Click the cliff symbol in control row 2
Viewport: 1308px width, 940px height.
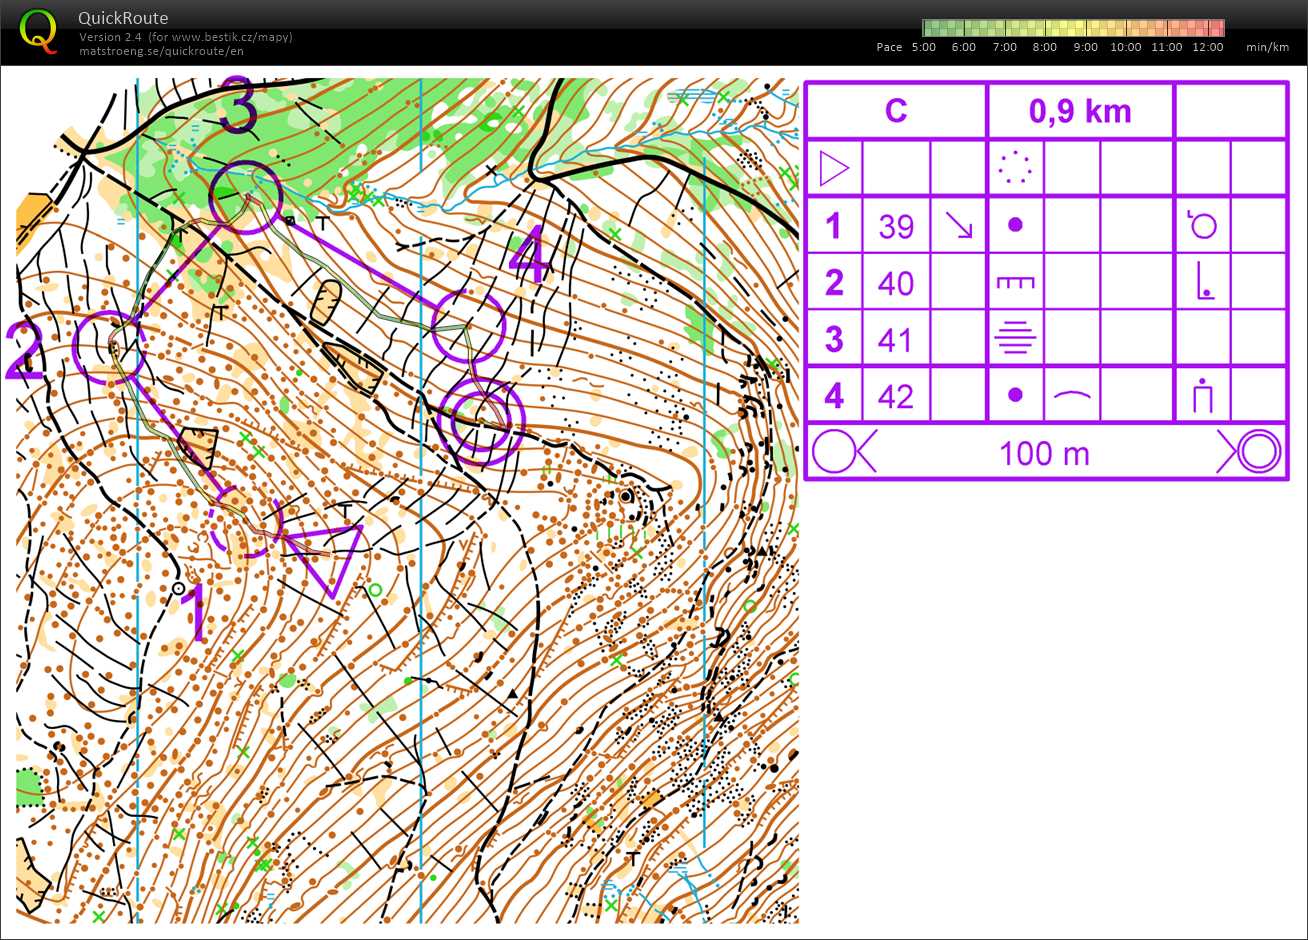click(1015, 283)
